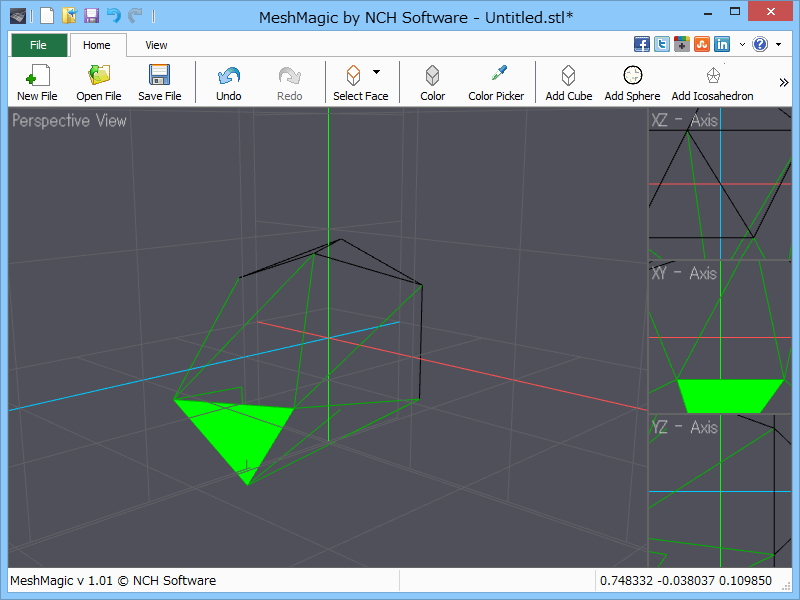Click the YZ - Axis view pane
Viewport: 800px width, 600px height.
(x=720, y=491)
